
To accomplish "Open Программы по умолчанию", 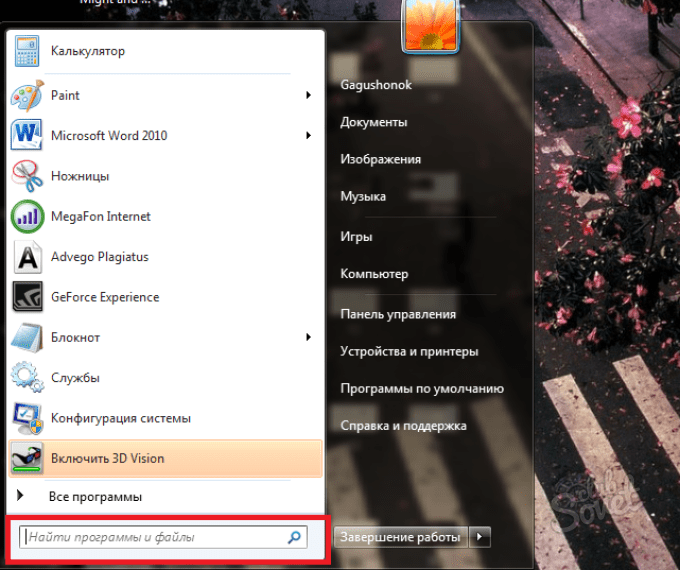I will [x=422, y=388].
